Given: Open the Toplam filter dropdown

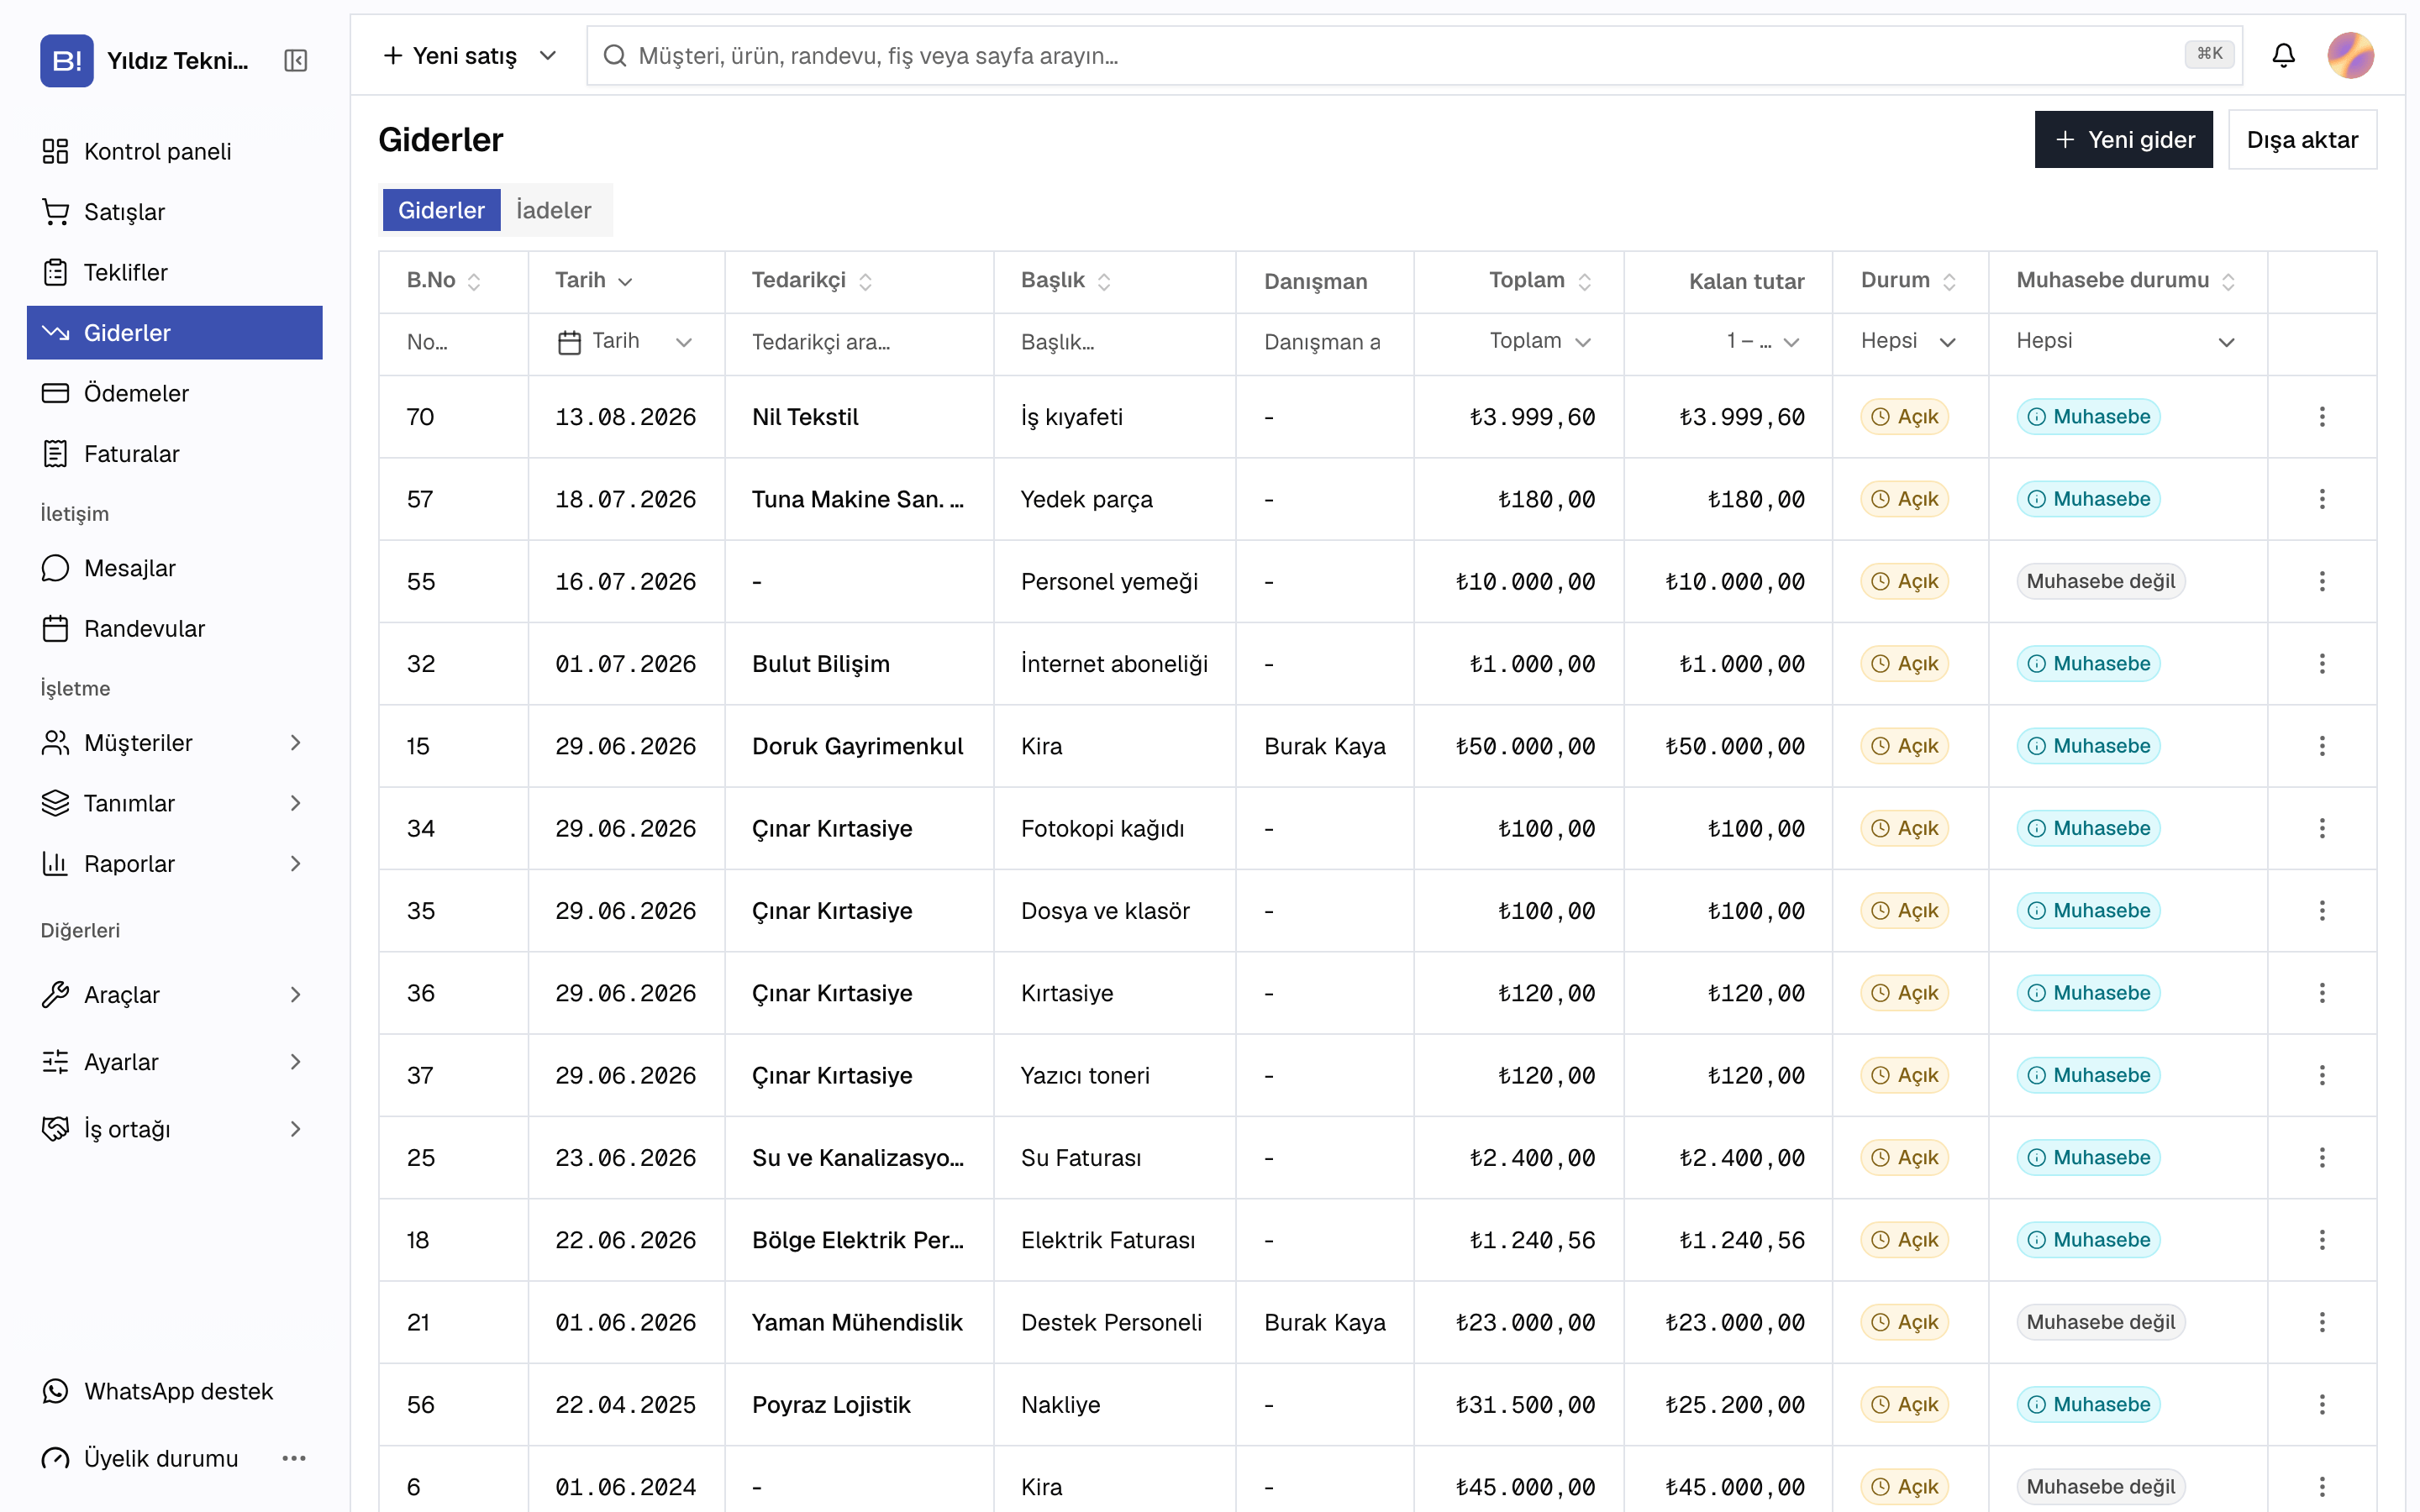Looking at the screenshot, I should coord(1540,342).
